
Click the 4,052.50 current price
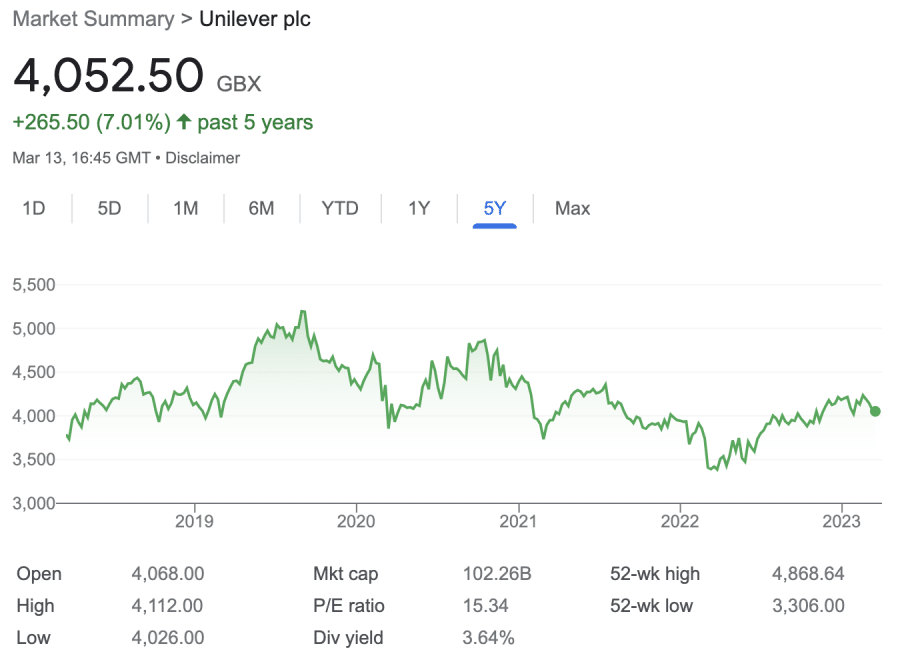[108, 75]
